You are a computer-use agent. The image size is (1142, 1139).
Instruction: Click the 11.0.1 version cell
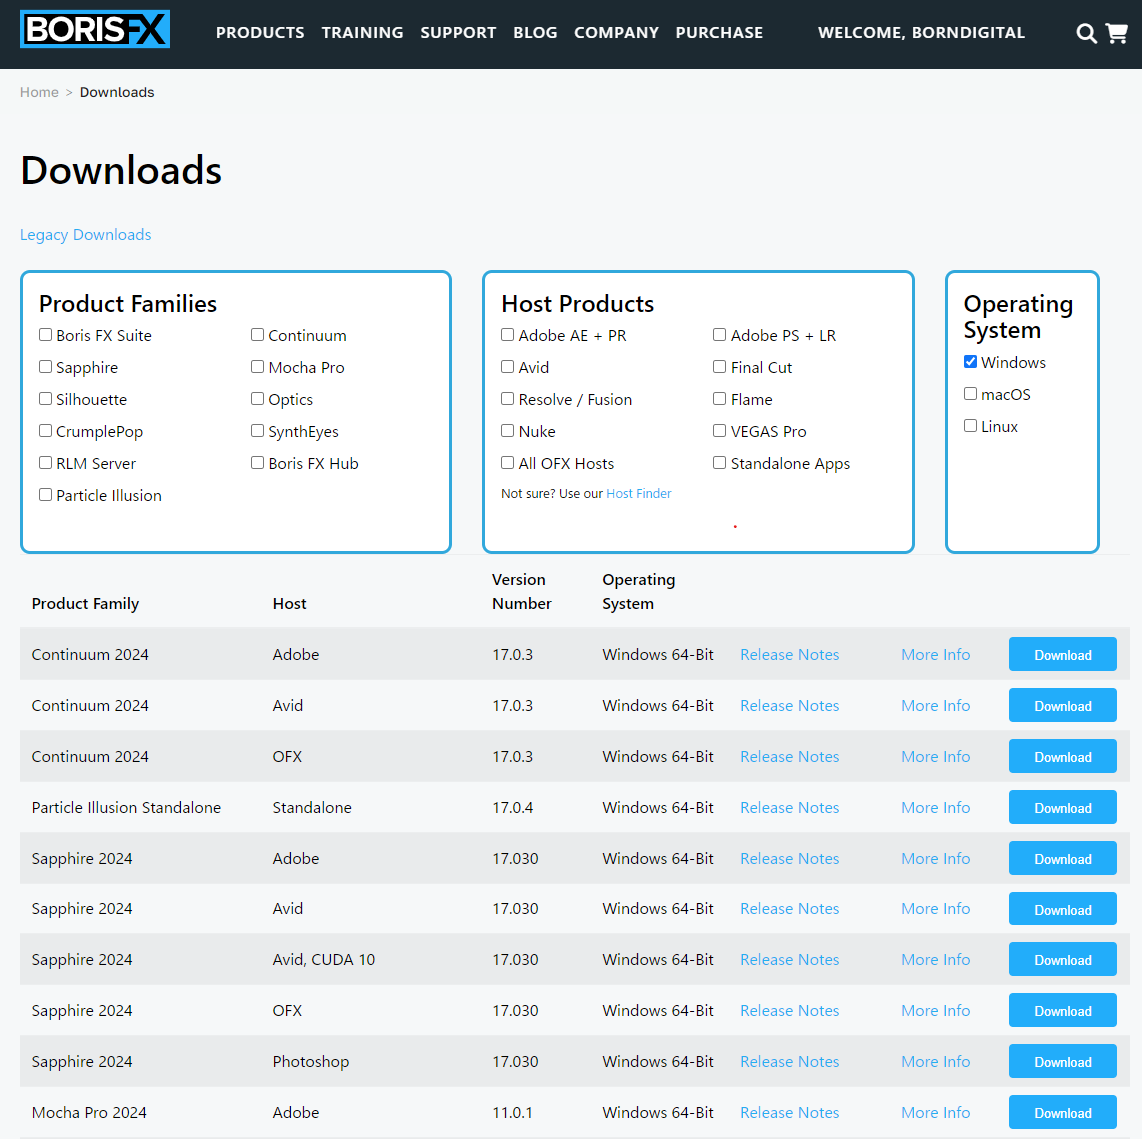click(512, 1113)
